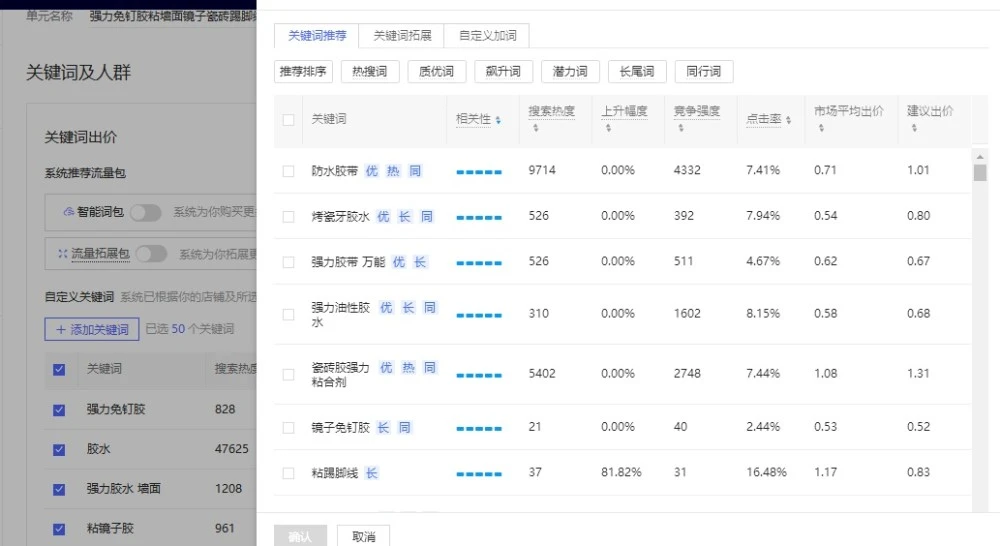Check the select-all box beside 关键词 header
The image size is (1000, 546).
(x=288, y=119)
